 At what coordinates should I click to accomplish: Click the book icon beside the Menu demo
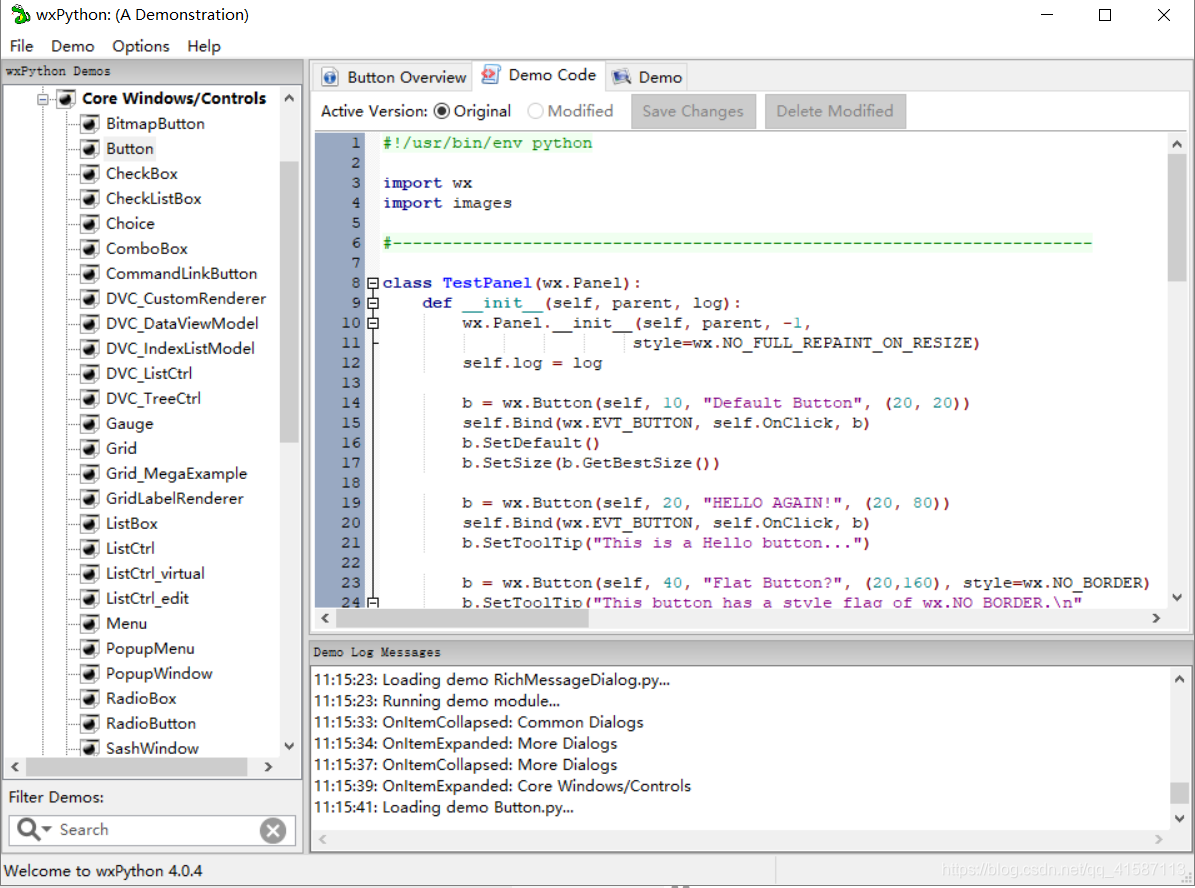89,623
